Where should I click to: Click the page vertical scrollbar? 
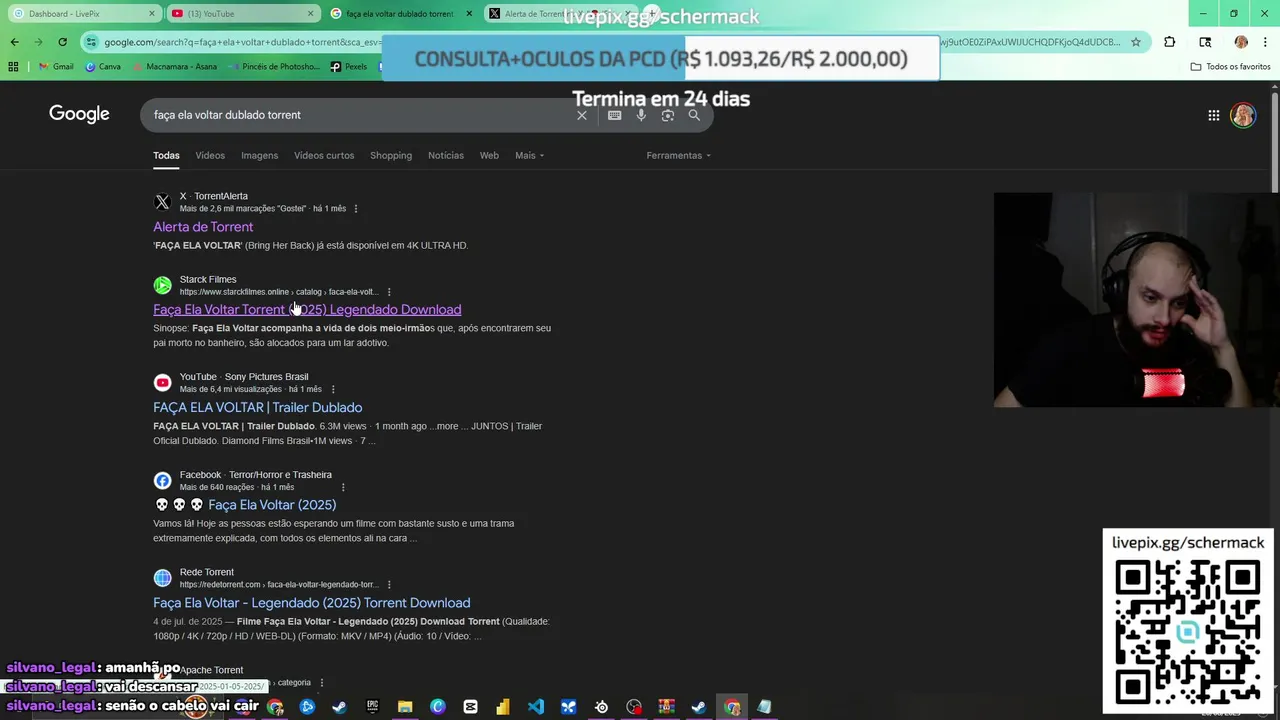point(1274,140)
